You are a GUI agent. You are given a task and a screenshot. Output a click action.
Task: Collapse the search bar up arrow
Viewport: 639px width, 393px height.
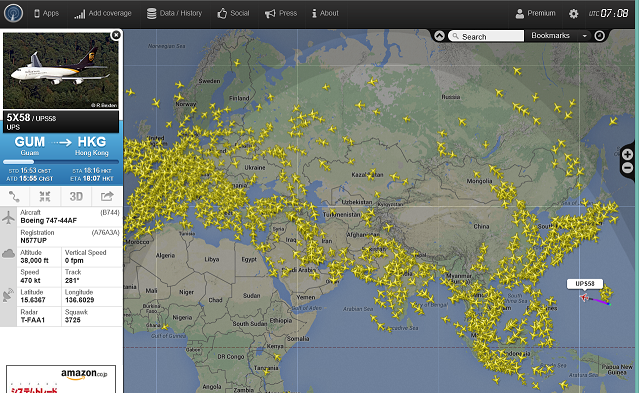(x=439, y=36)
